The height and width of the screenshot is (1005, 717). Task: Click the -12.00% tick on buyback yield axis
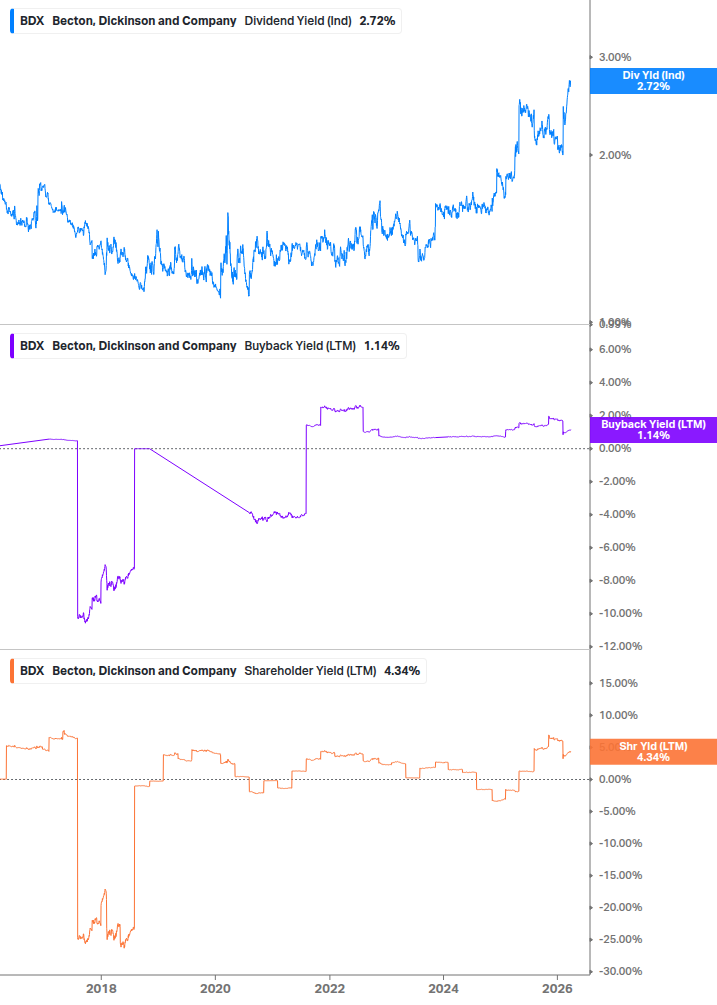point(620,646)
